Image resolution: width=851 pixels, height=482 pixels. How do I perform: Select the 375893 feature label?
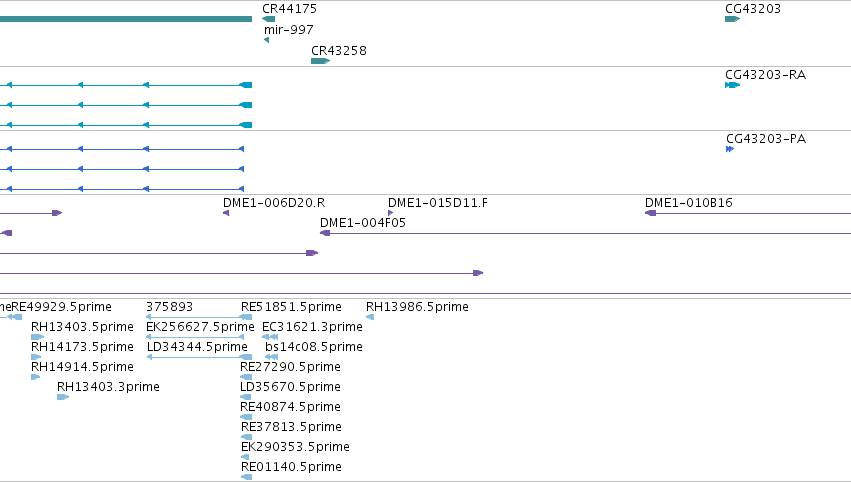click(x=169, y=307)
